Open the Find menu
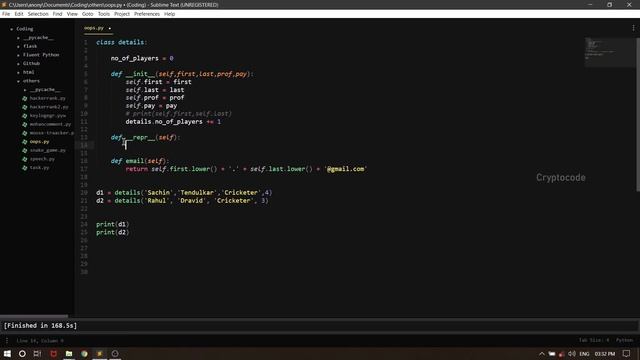Screen dimensions: 640x360 57,14
